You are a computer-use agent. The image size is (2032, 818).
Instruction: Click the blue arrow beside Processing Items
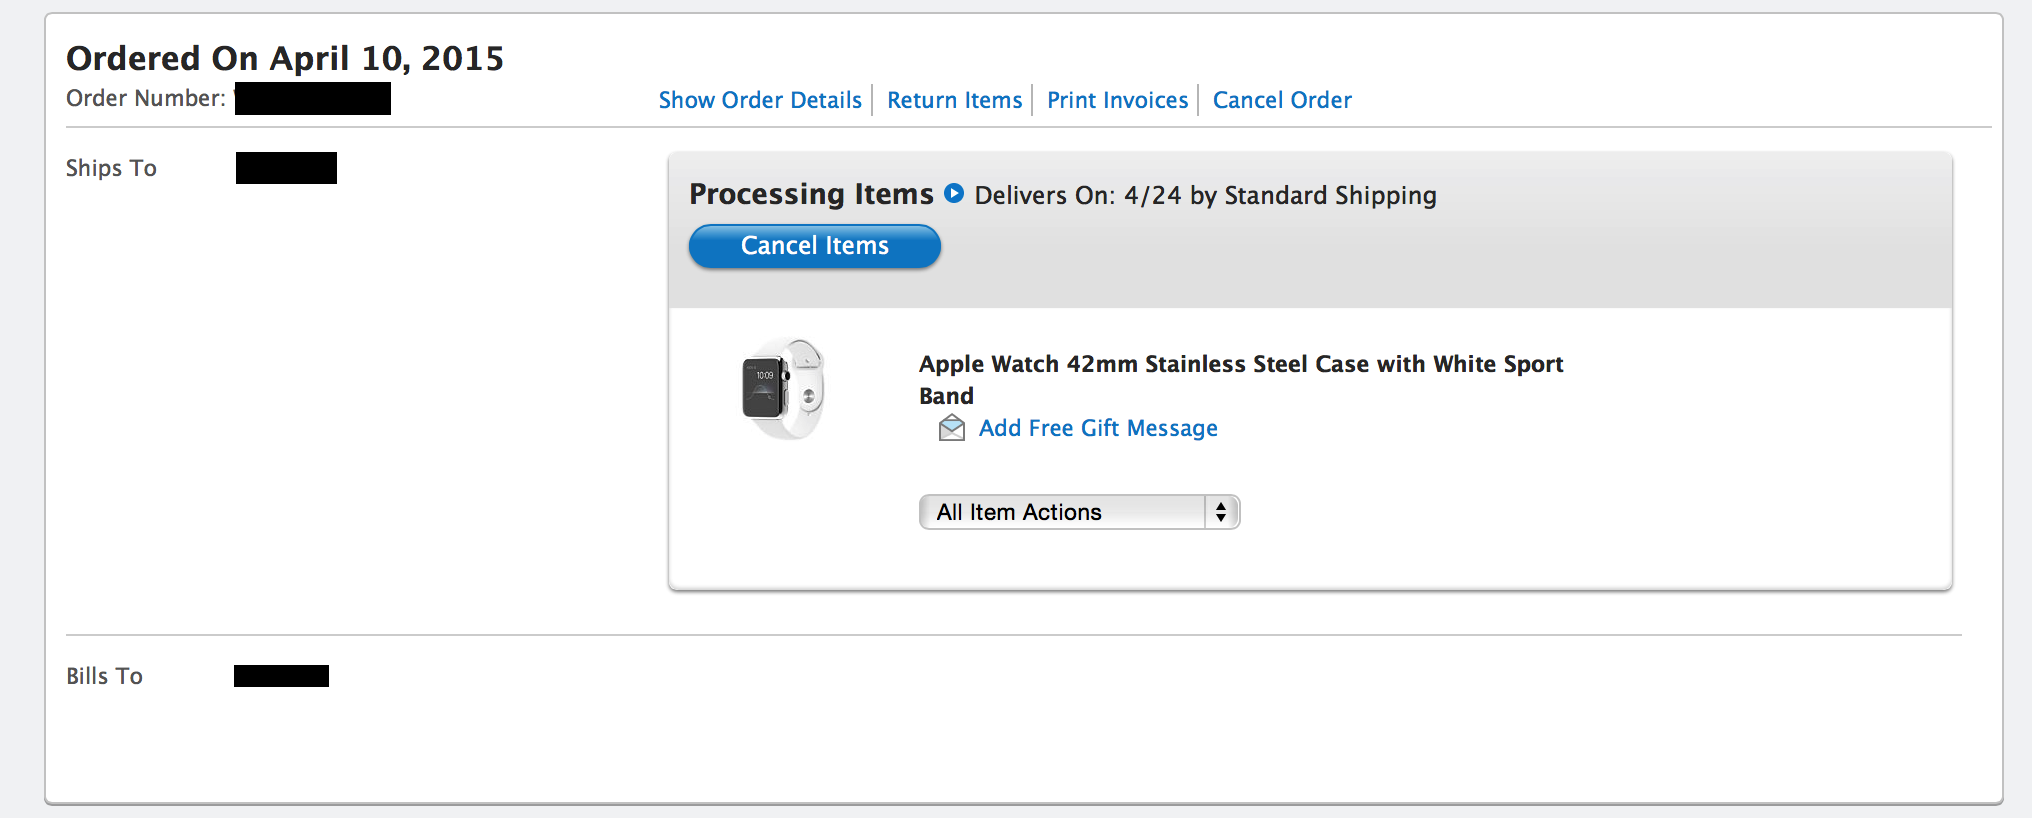[x=954, y=194]
